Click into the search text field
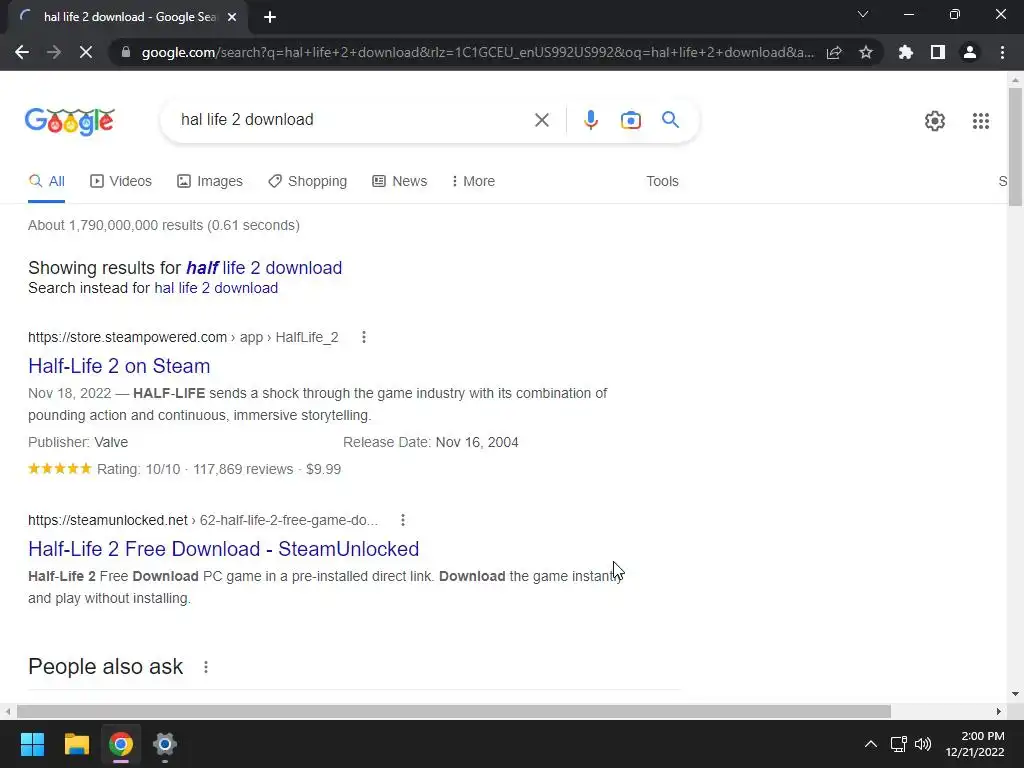 [x=353, y=120]
